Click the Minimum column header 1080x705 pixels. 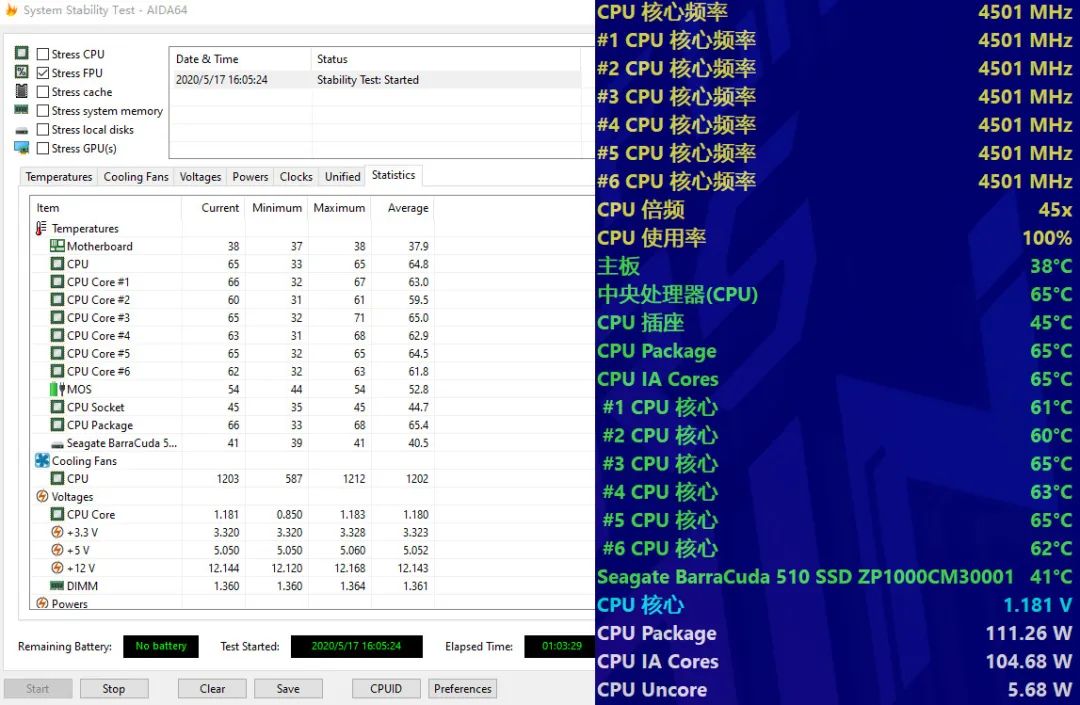276,208
